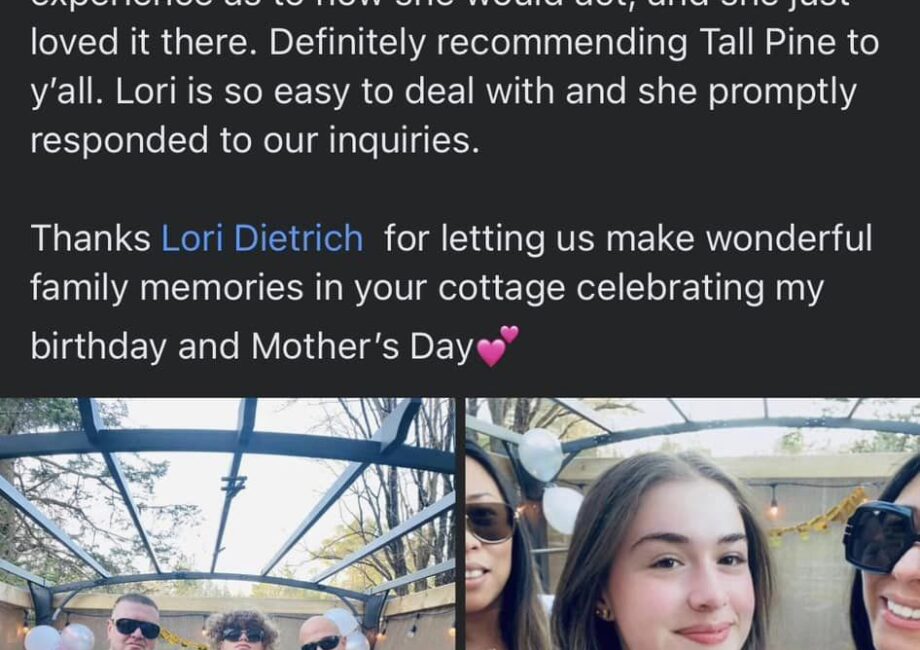Open the left pergola group photo
The width and height of the screenshot is (920, 650).
[x=227, y=524]
